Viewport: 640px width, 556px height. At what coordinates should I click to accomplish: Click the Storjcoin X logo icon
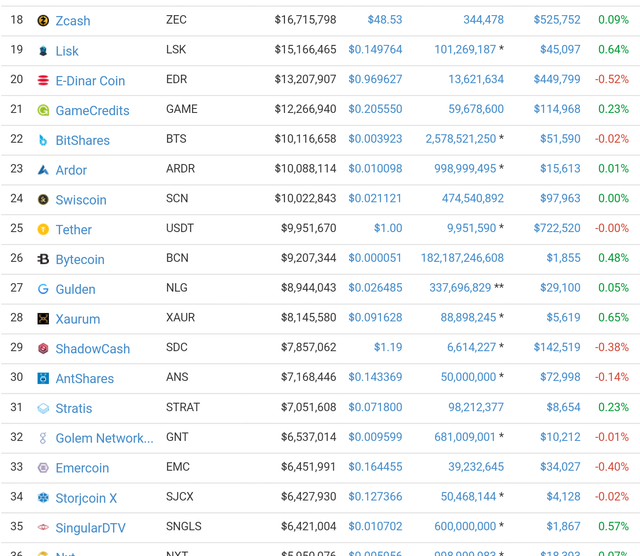43,498
